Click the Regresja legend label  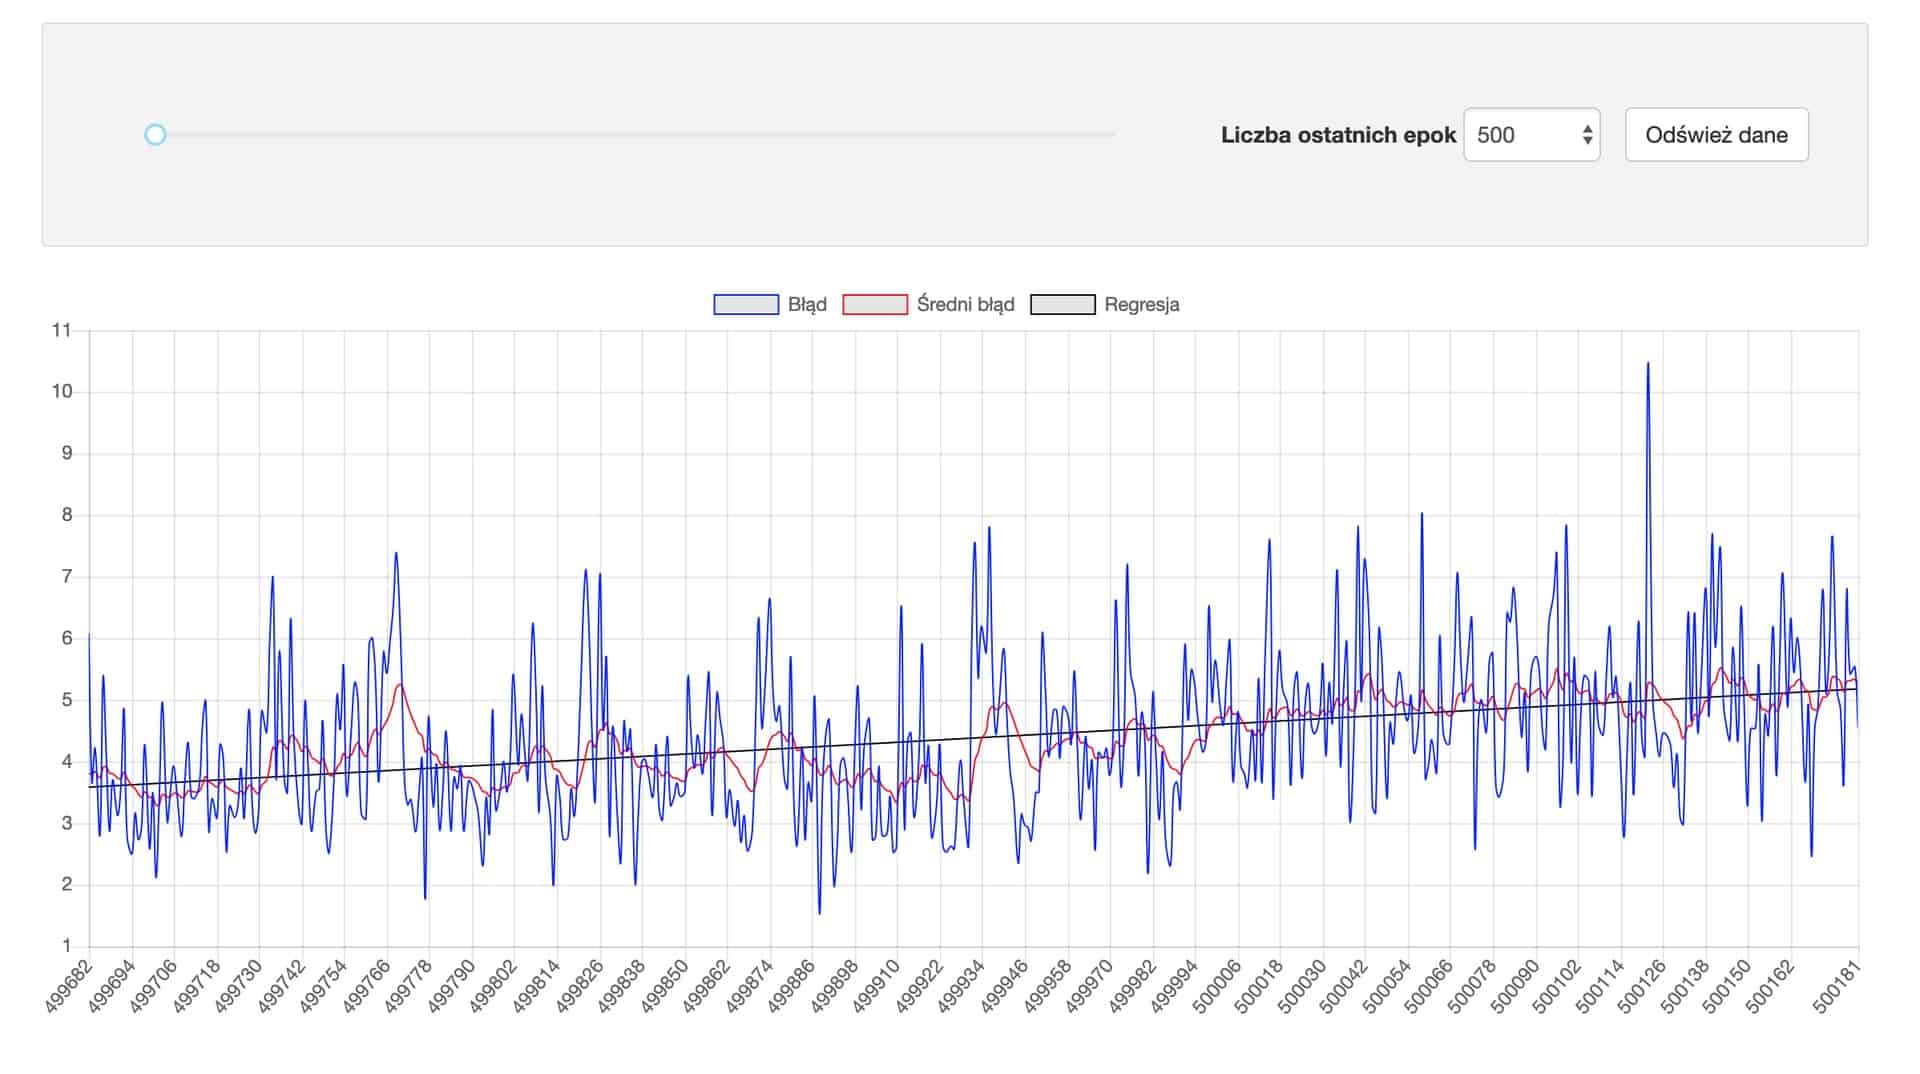click(x=1142, y=305)
